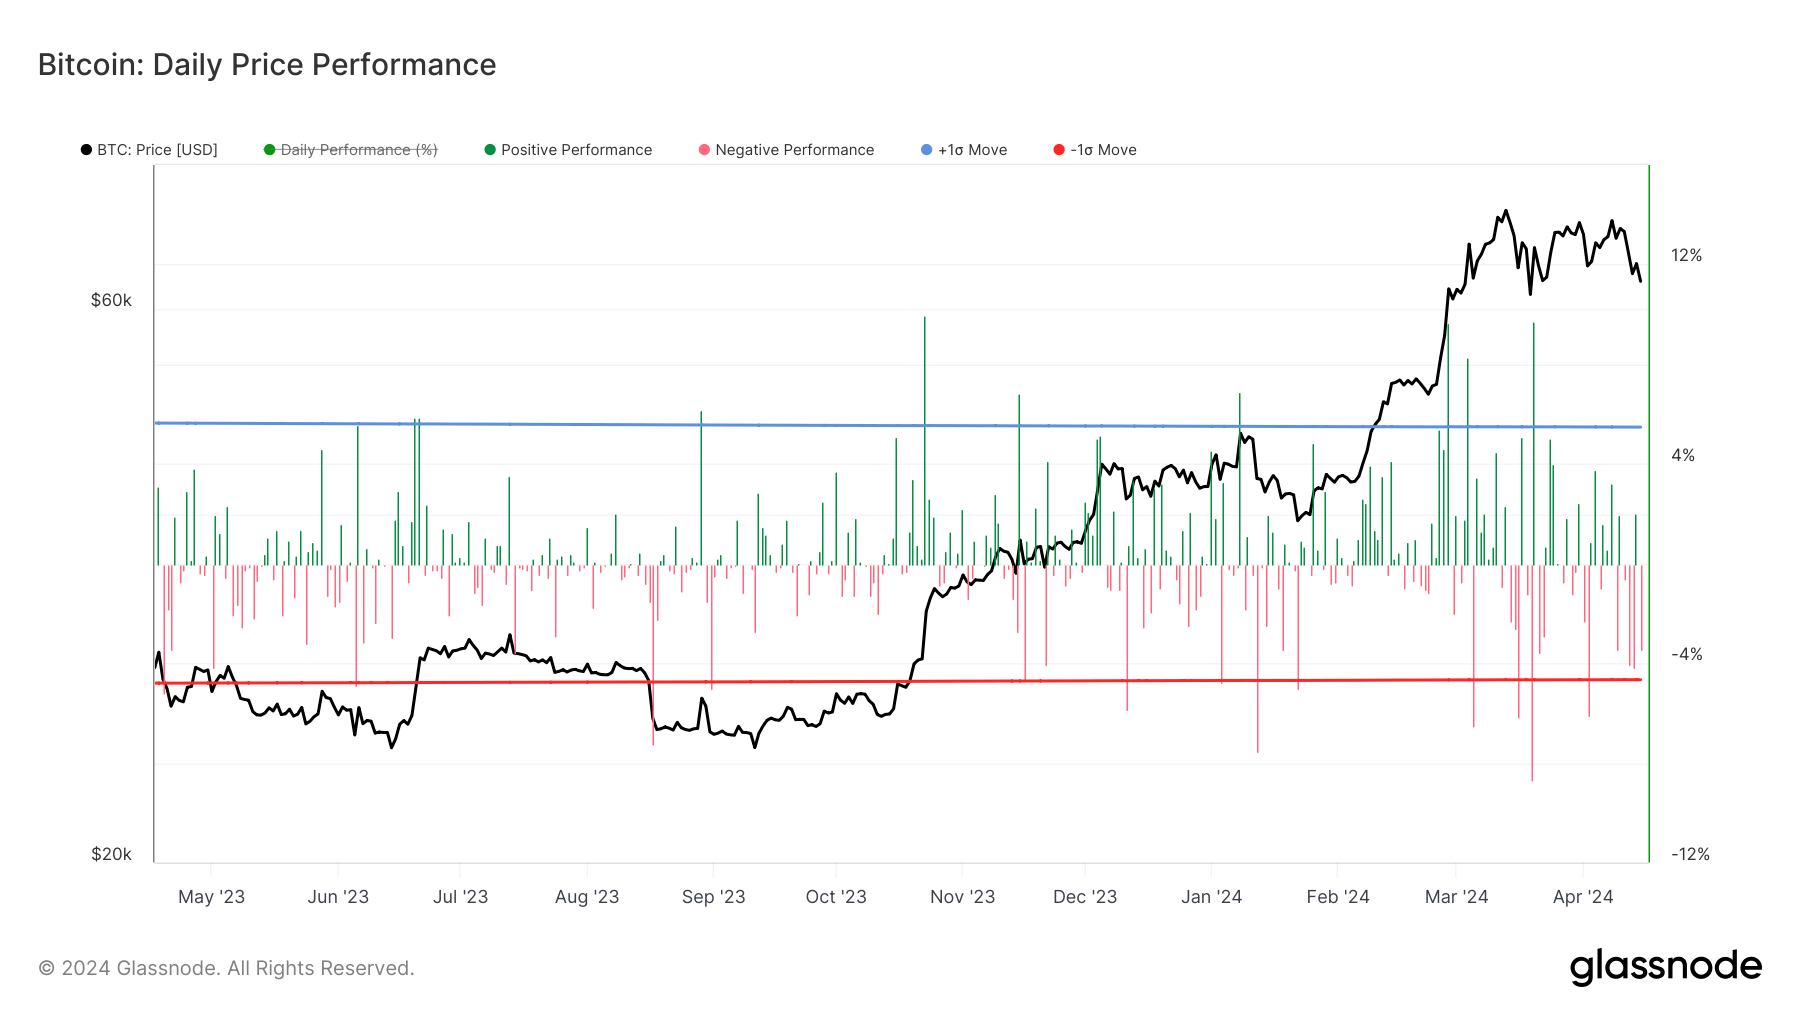Click the green Positive Performance legend dot
1800x1013 pixels.
tap(489, 149)
